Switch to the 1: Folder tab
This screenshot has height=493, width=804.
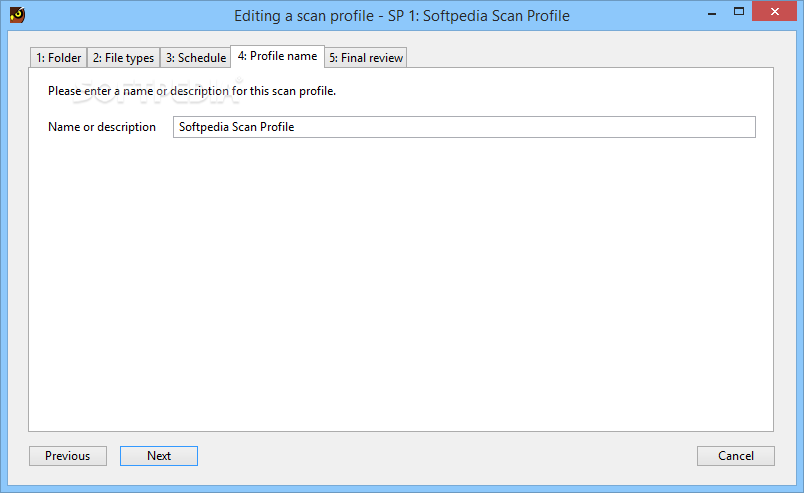[x=58, y=57]
